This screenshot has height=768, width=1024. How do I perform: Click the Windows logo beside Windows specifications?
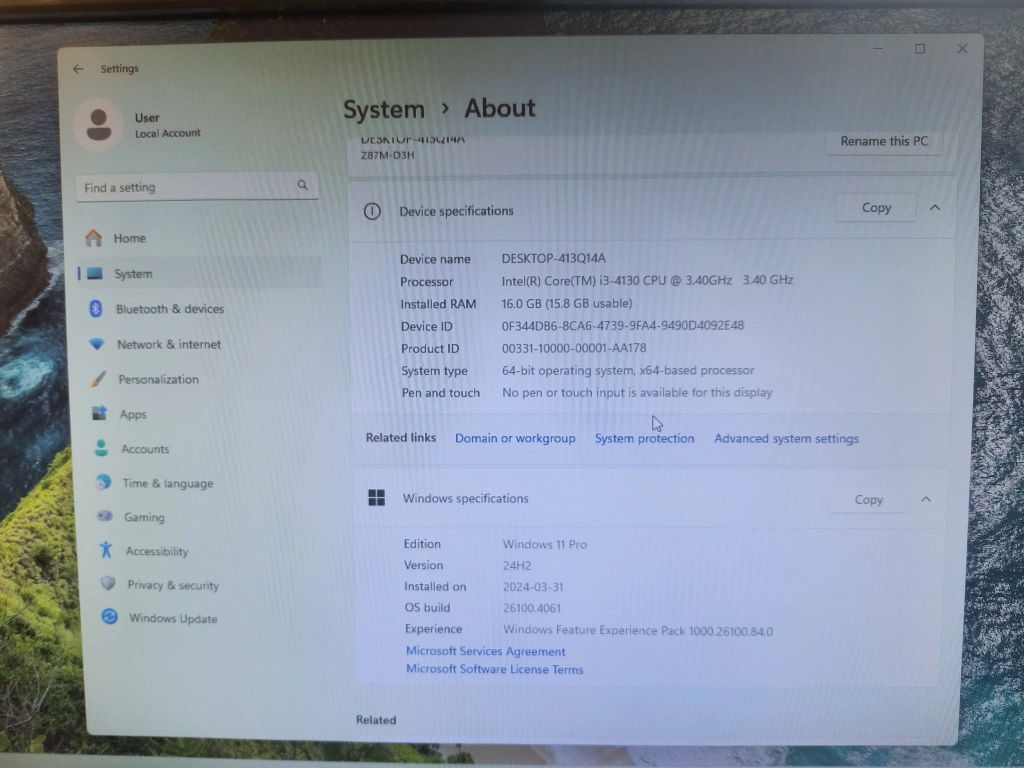click(377, 498)
